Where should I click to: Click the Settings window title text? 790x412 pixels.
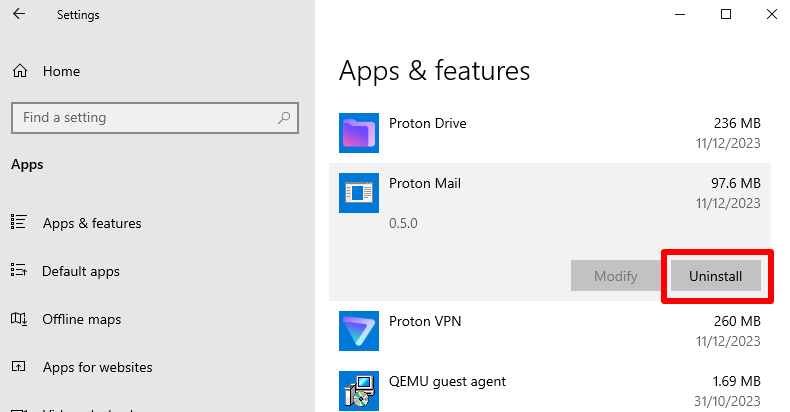[x=78, y=15]
